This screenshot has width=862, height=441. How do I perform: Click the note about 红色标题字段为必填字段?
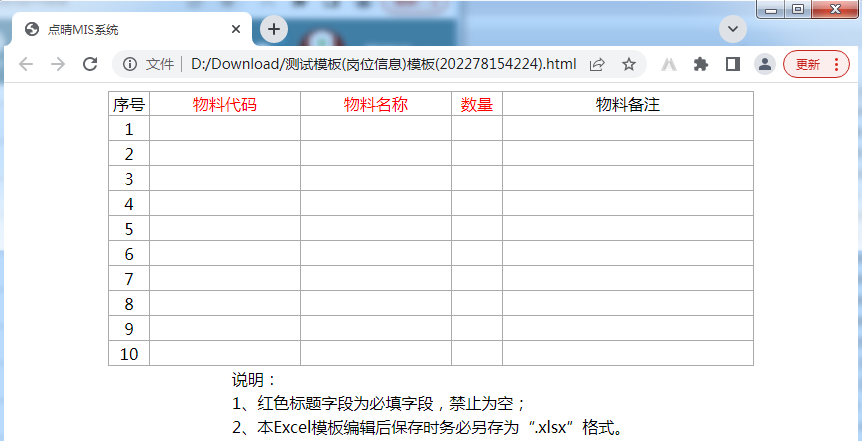[x=379, y=404]
